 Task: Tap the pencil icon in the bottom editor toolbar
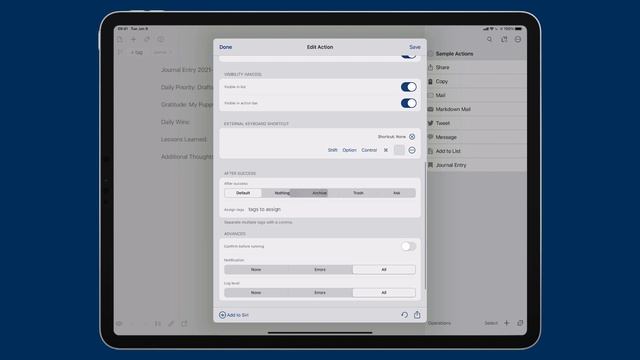tap(171, 324)
